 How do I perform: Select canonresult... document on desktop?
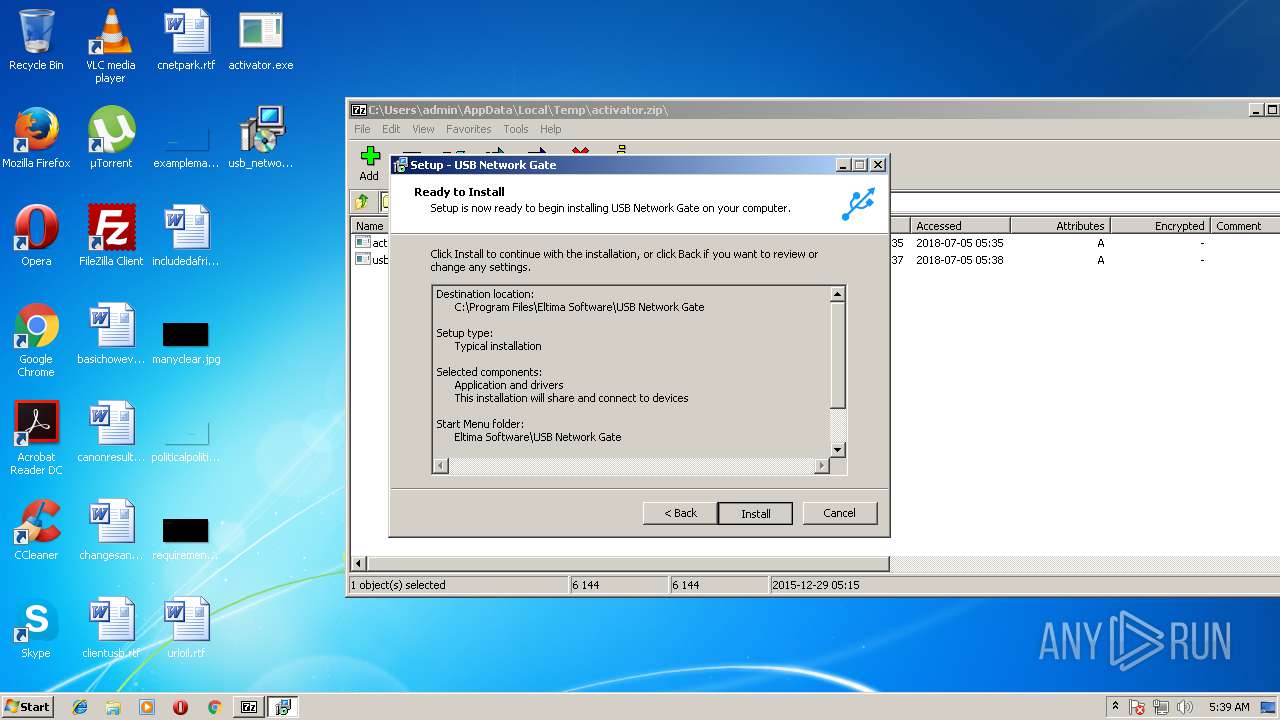pos(111,432)
